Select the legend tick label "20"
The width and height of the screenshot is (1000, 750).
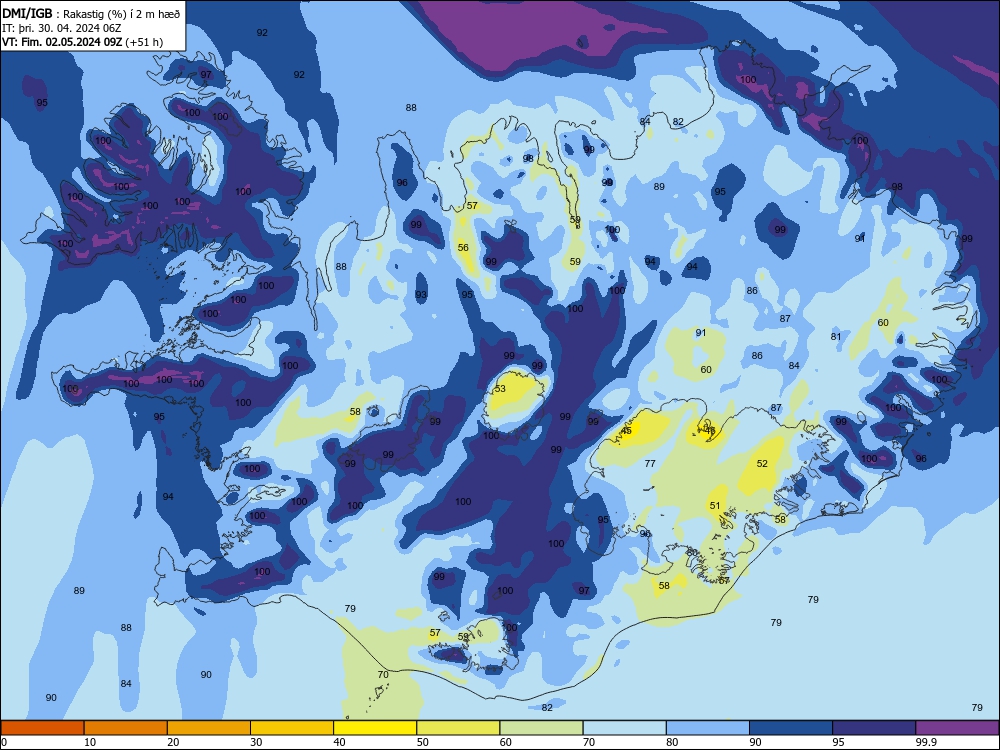[173, 742]
